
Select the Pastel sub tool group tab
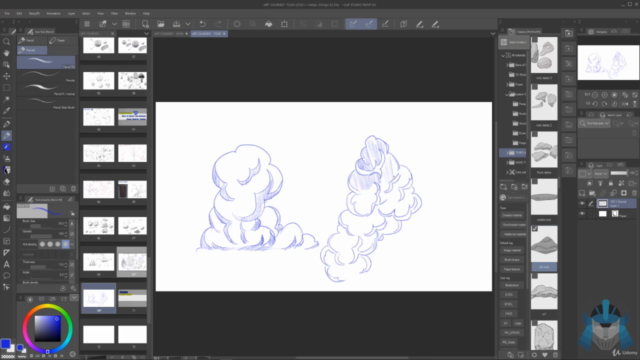pos(61,40)
